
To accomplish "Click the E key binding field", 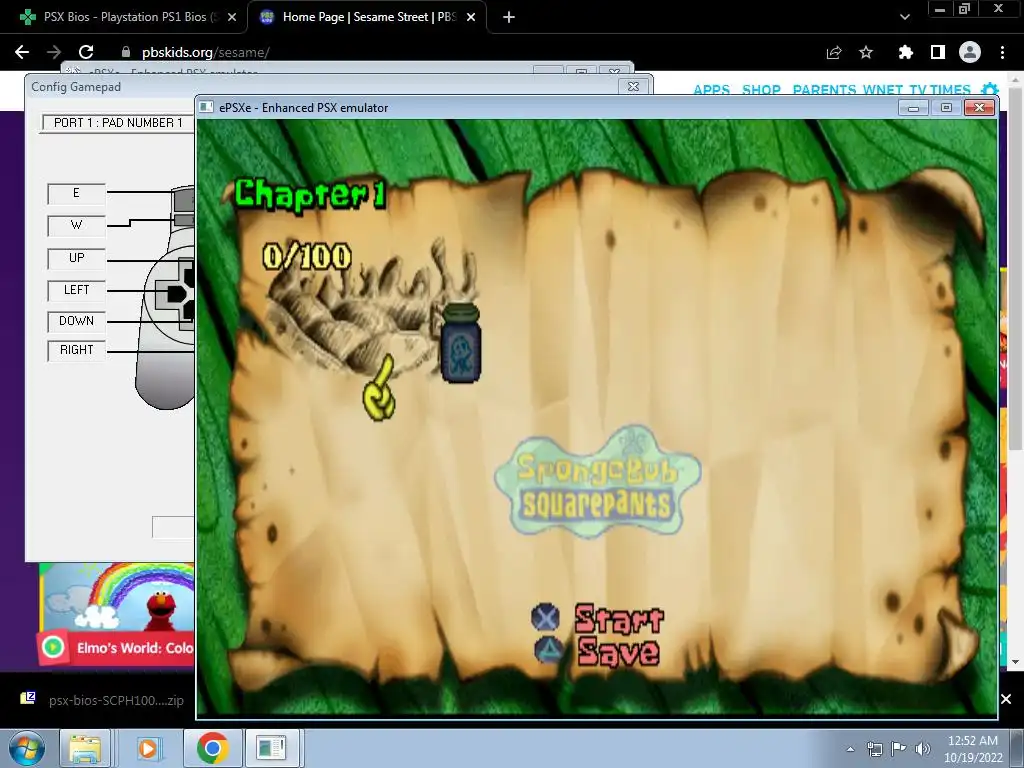I will [76, 193].
